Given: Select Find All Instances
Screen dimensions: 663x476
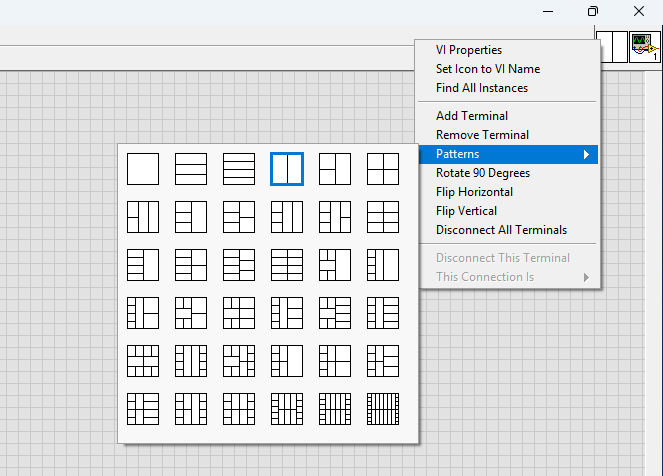Looking at the screenshot, I should [x=508, y=88].
